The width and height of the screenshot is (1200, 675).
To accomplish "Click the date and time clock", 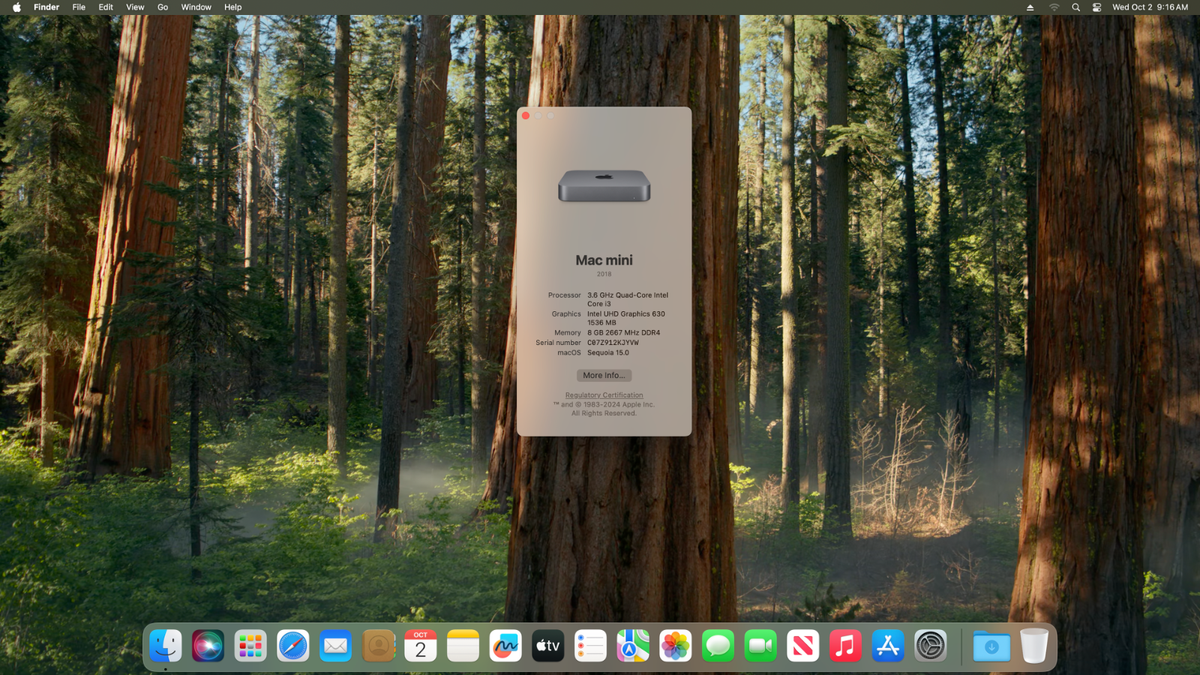I will [1150, 7].
